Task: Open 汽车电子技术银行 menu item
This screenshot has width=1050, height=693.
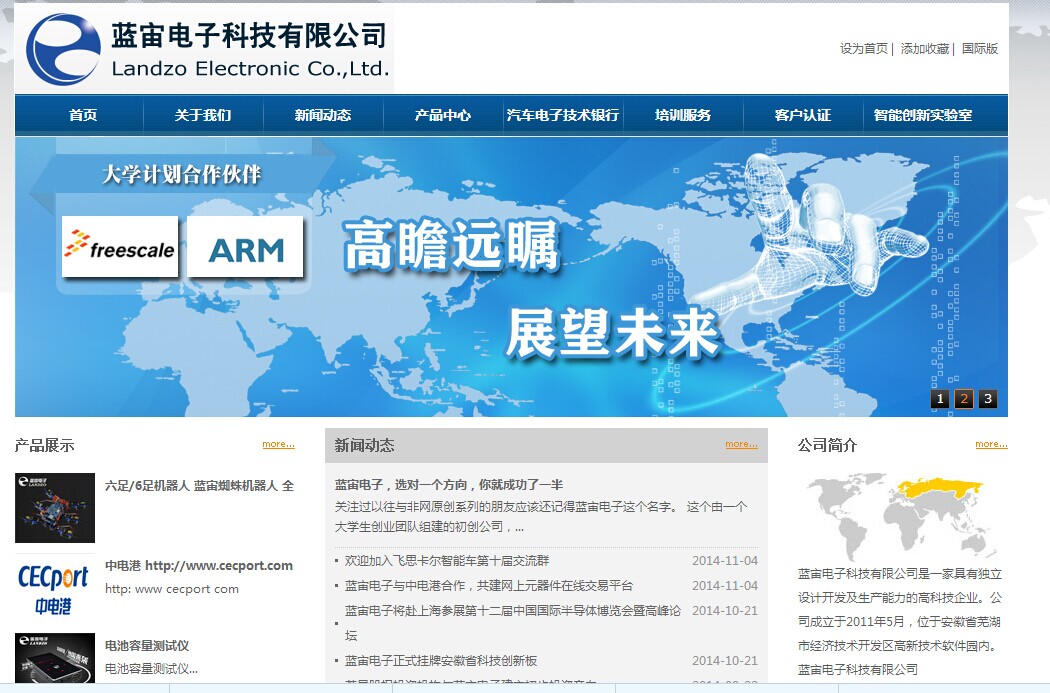Action: (x=562, y=115)
